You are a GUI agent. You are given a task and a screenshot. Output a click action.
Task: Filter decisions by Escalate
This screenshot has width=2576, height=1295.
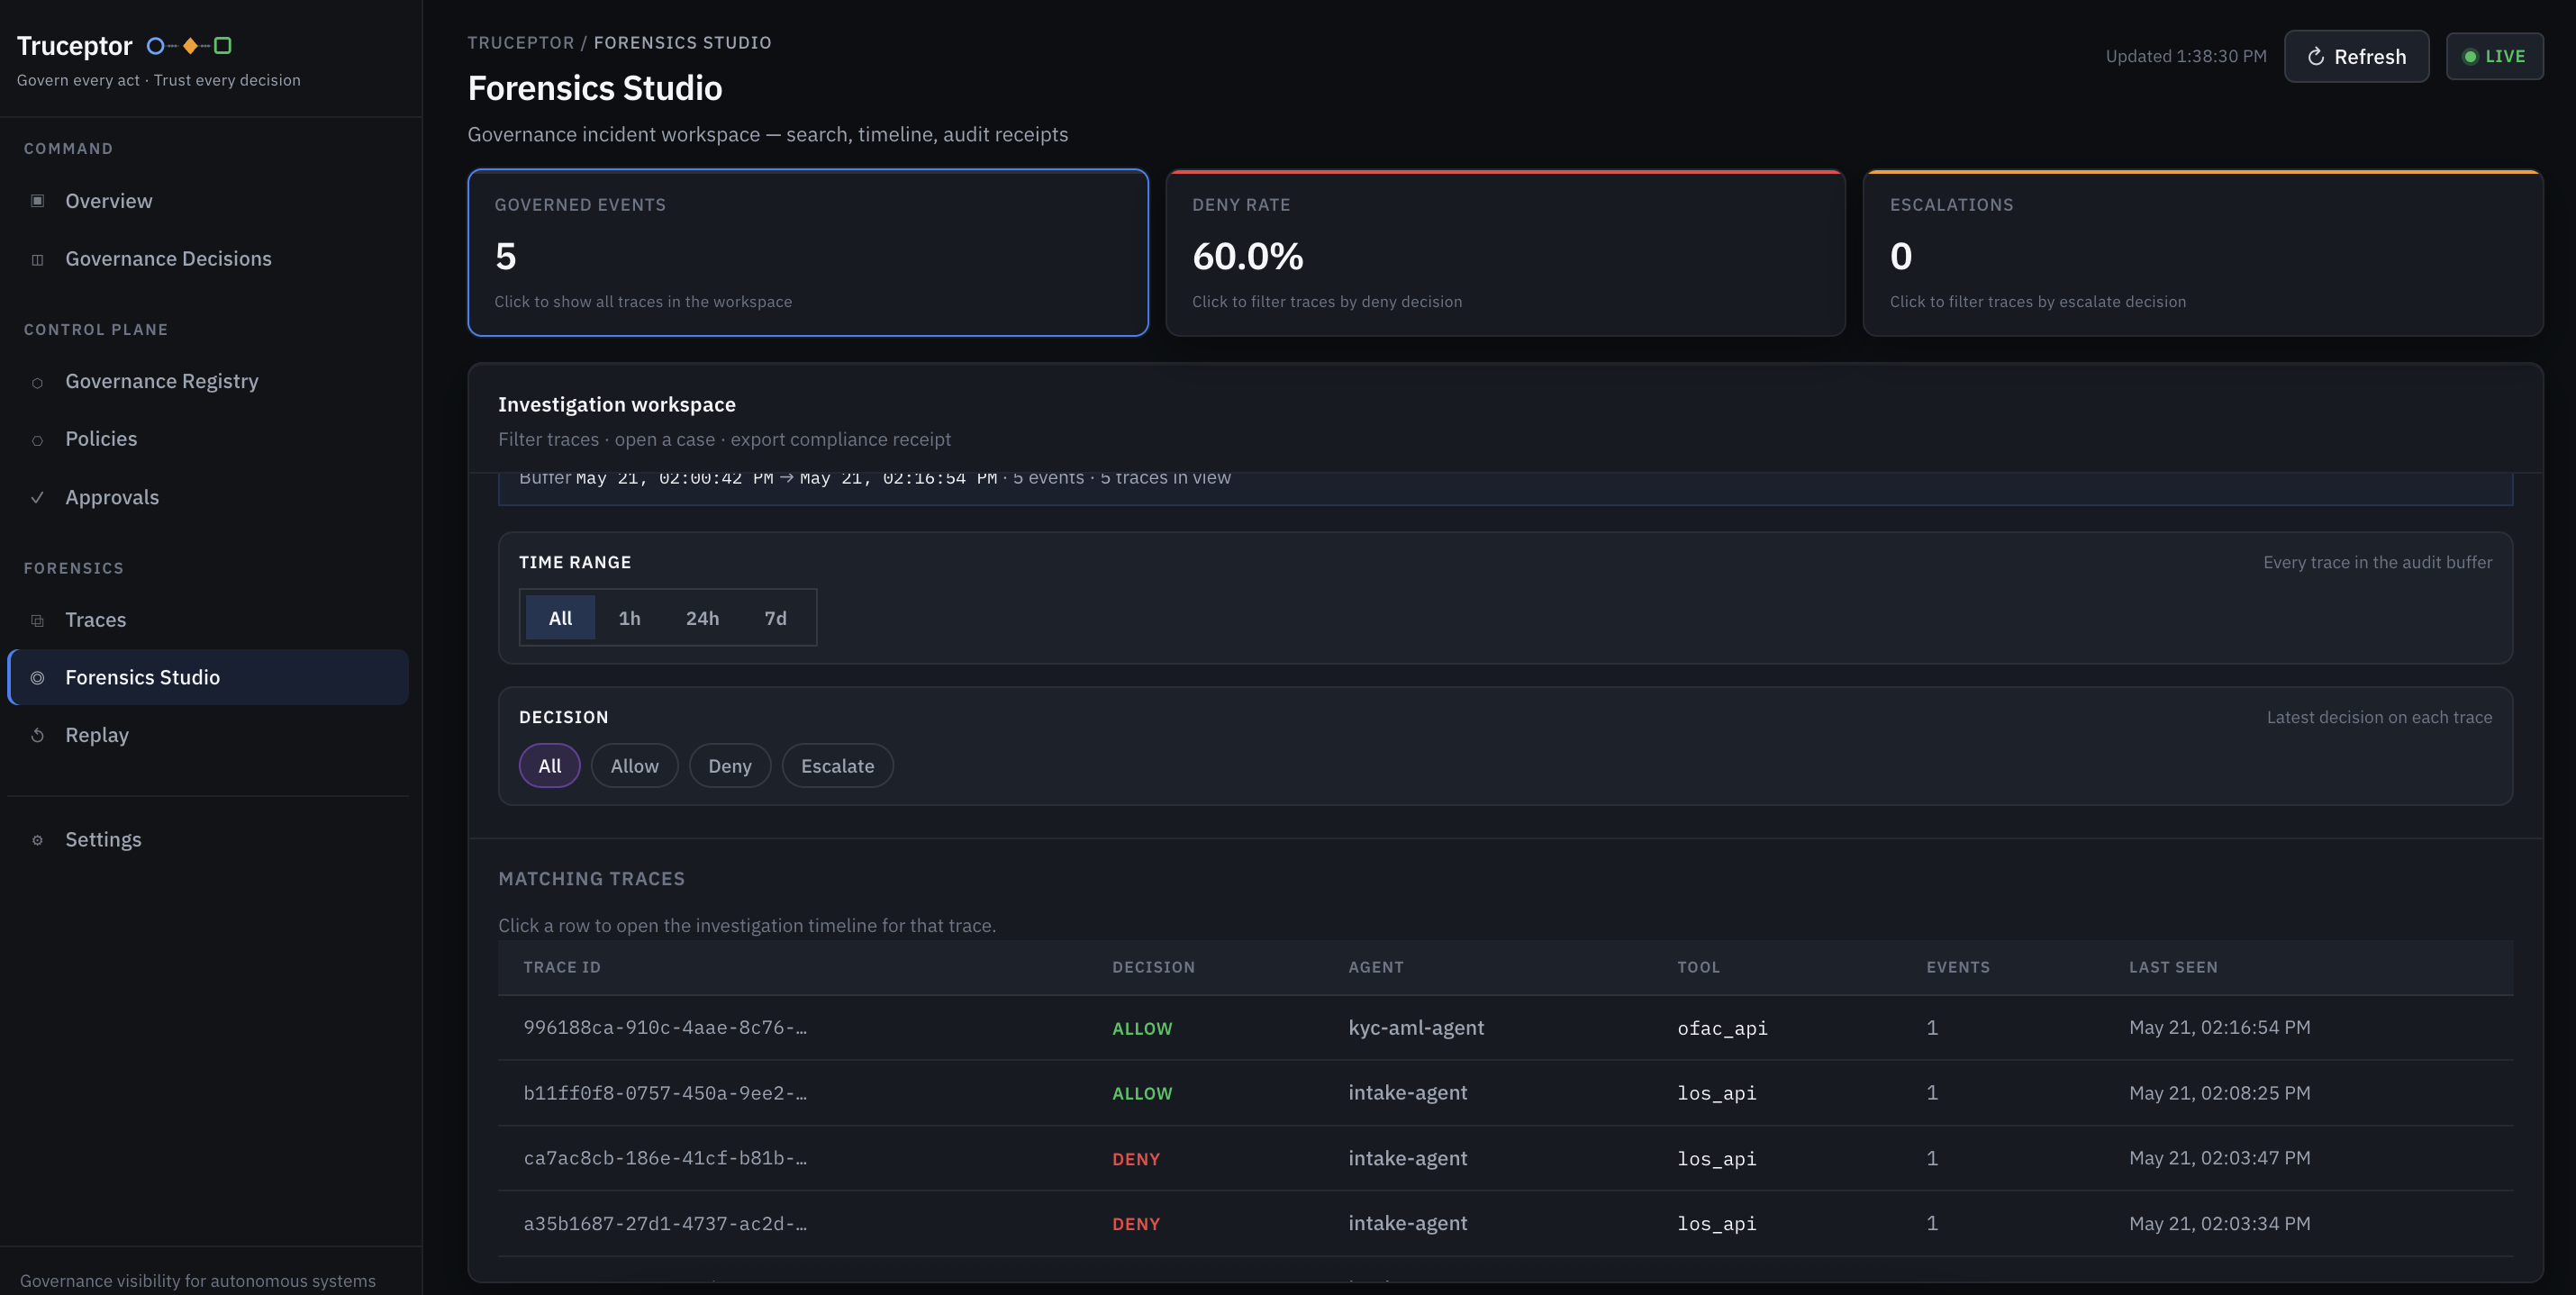tap(837, 766)
